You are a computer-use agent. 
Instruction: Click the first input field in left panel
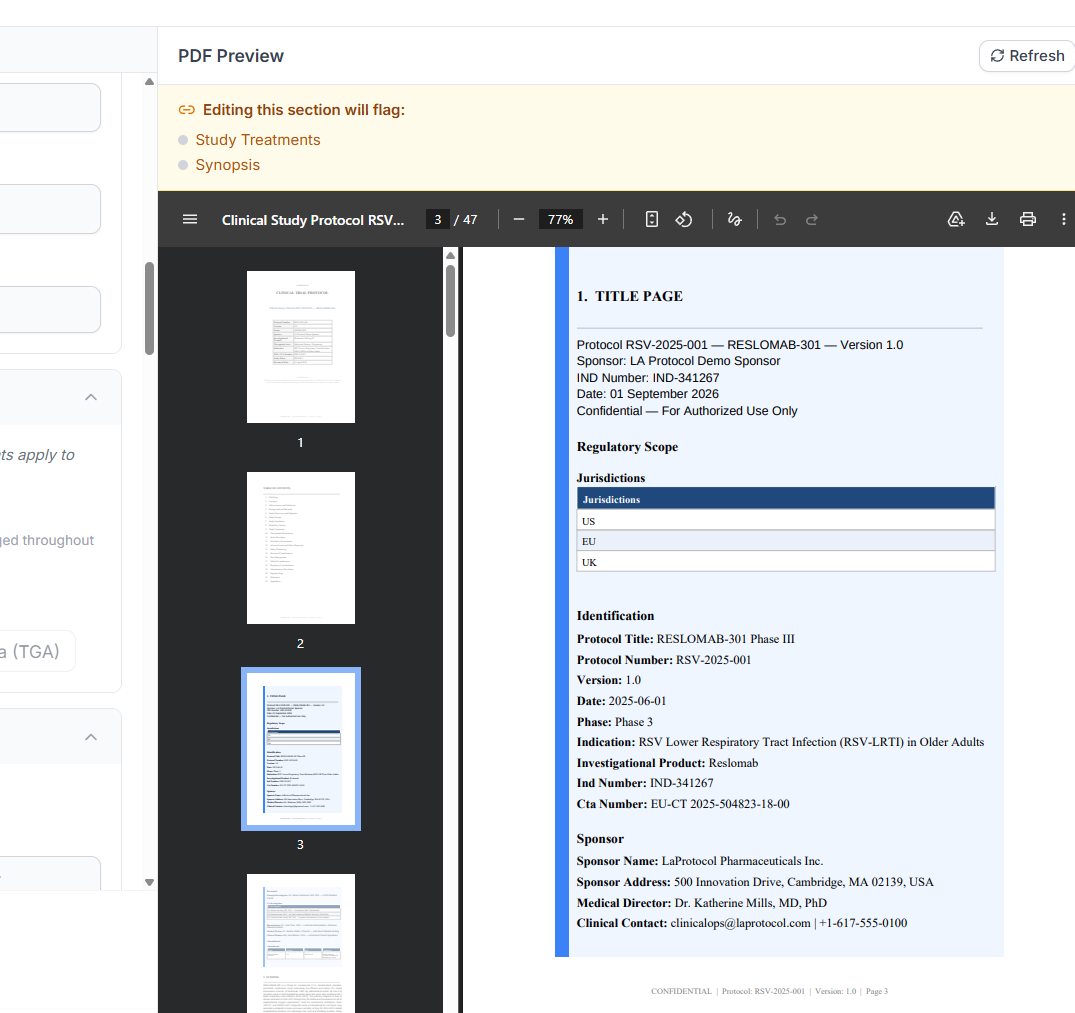pyautogui.click(x=50, y=108)
